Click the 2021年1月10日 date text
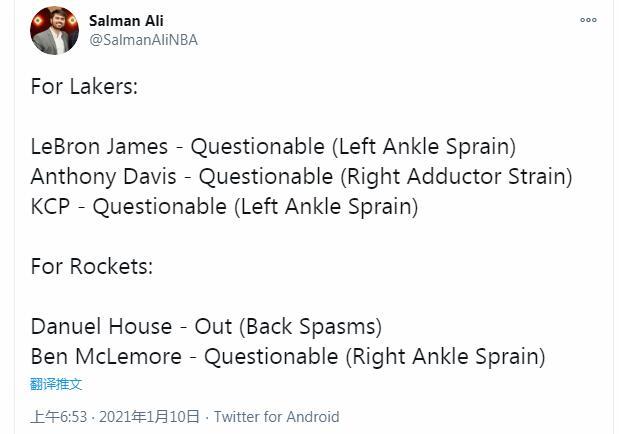Screen dimensions: 619x434 point(149,417)
